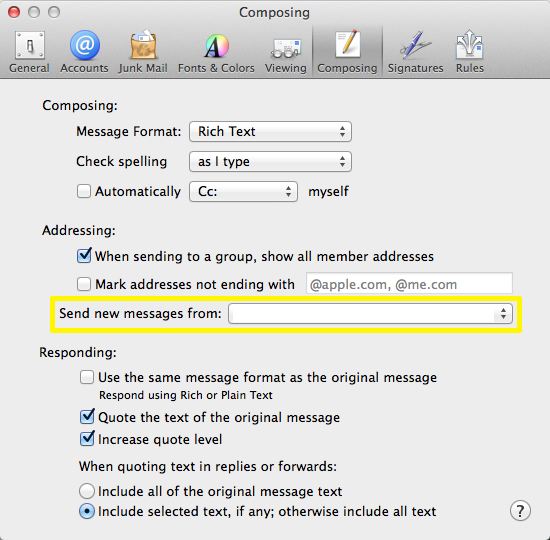Enable Automatically Cc myself checkbox
Viewport: 550px width, 540px height.
tap(84, 191)
